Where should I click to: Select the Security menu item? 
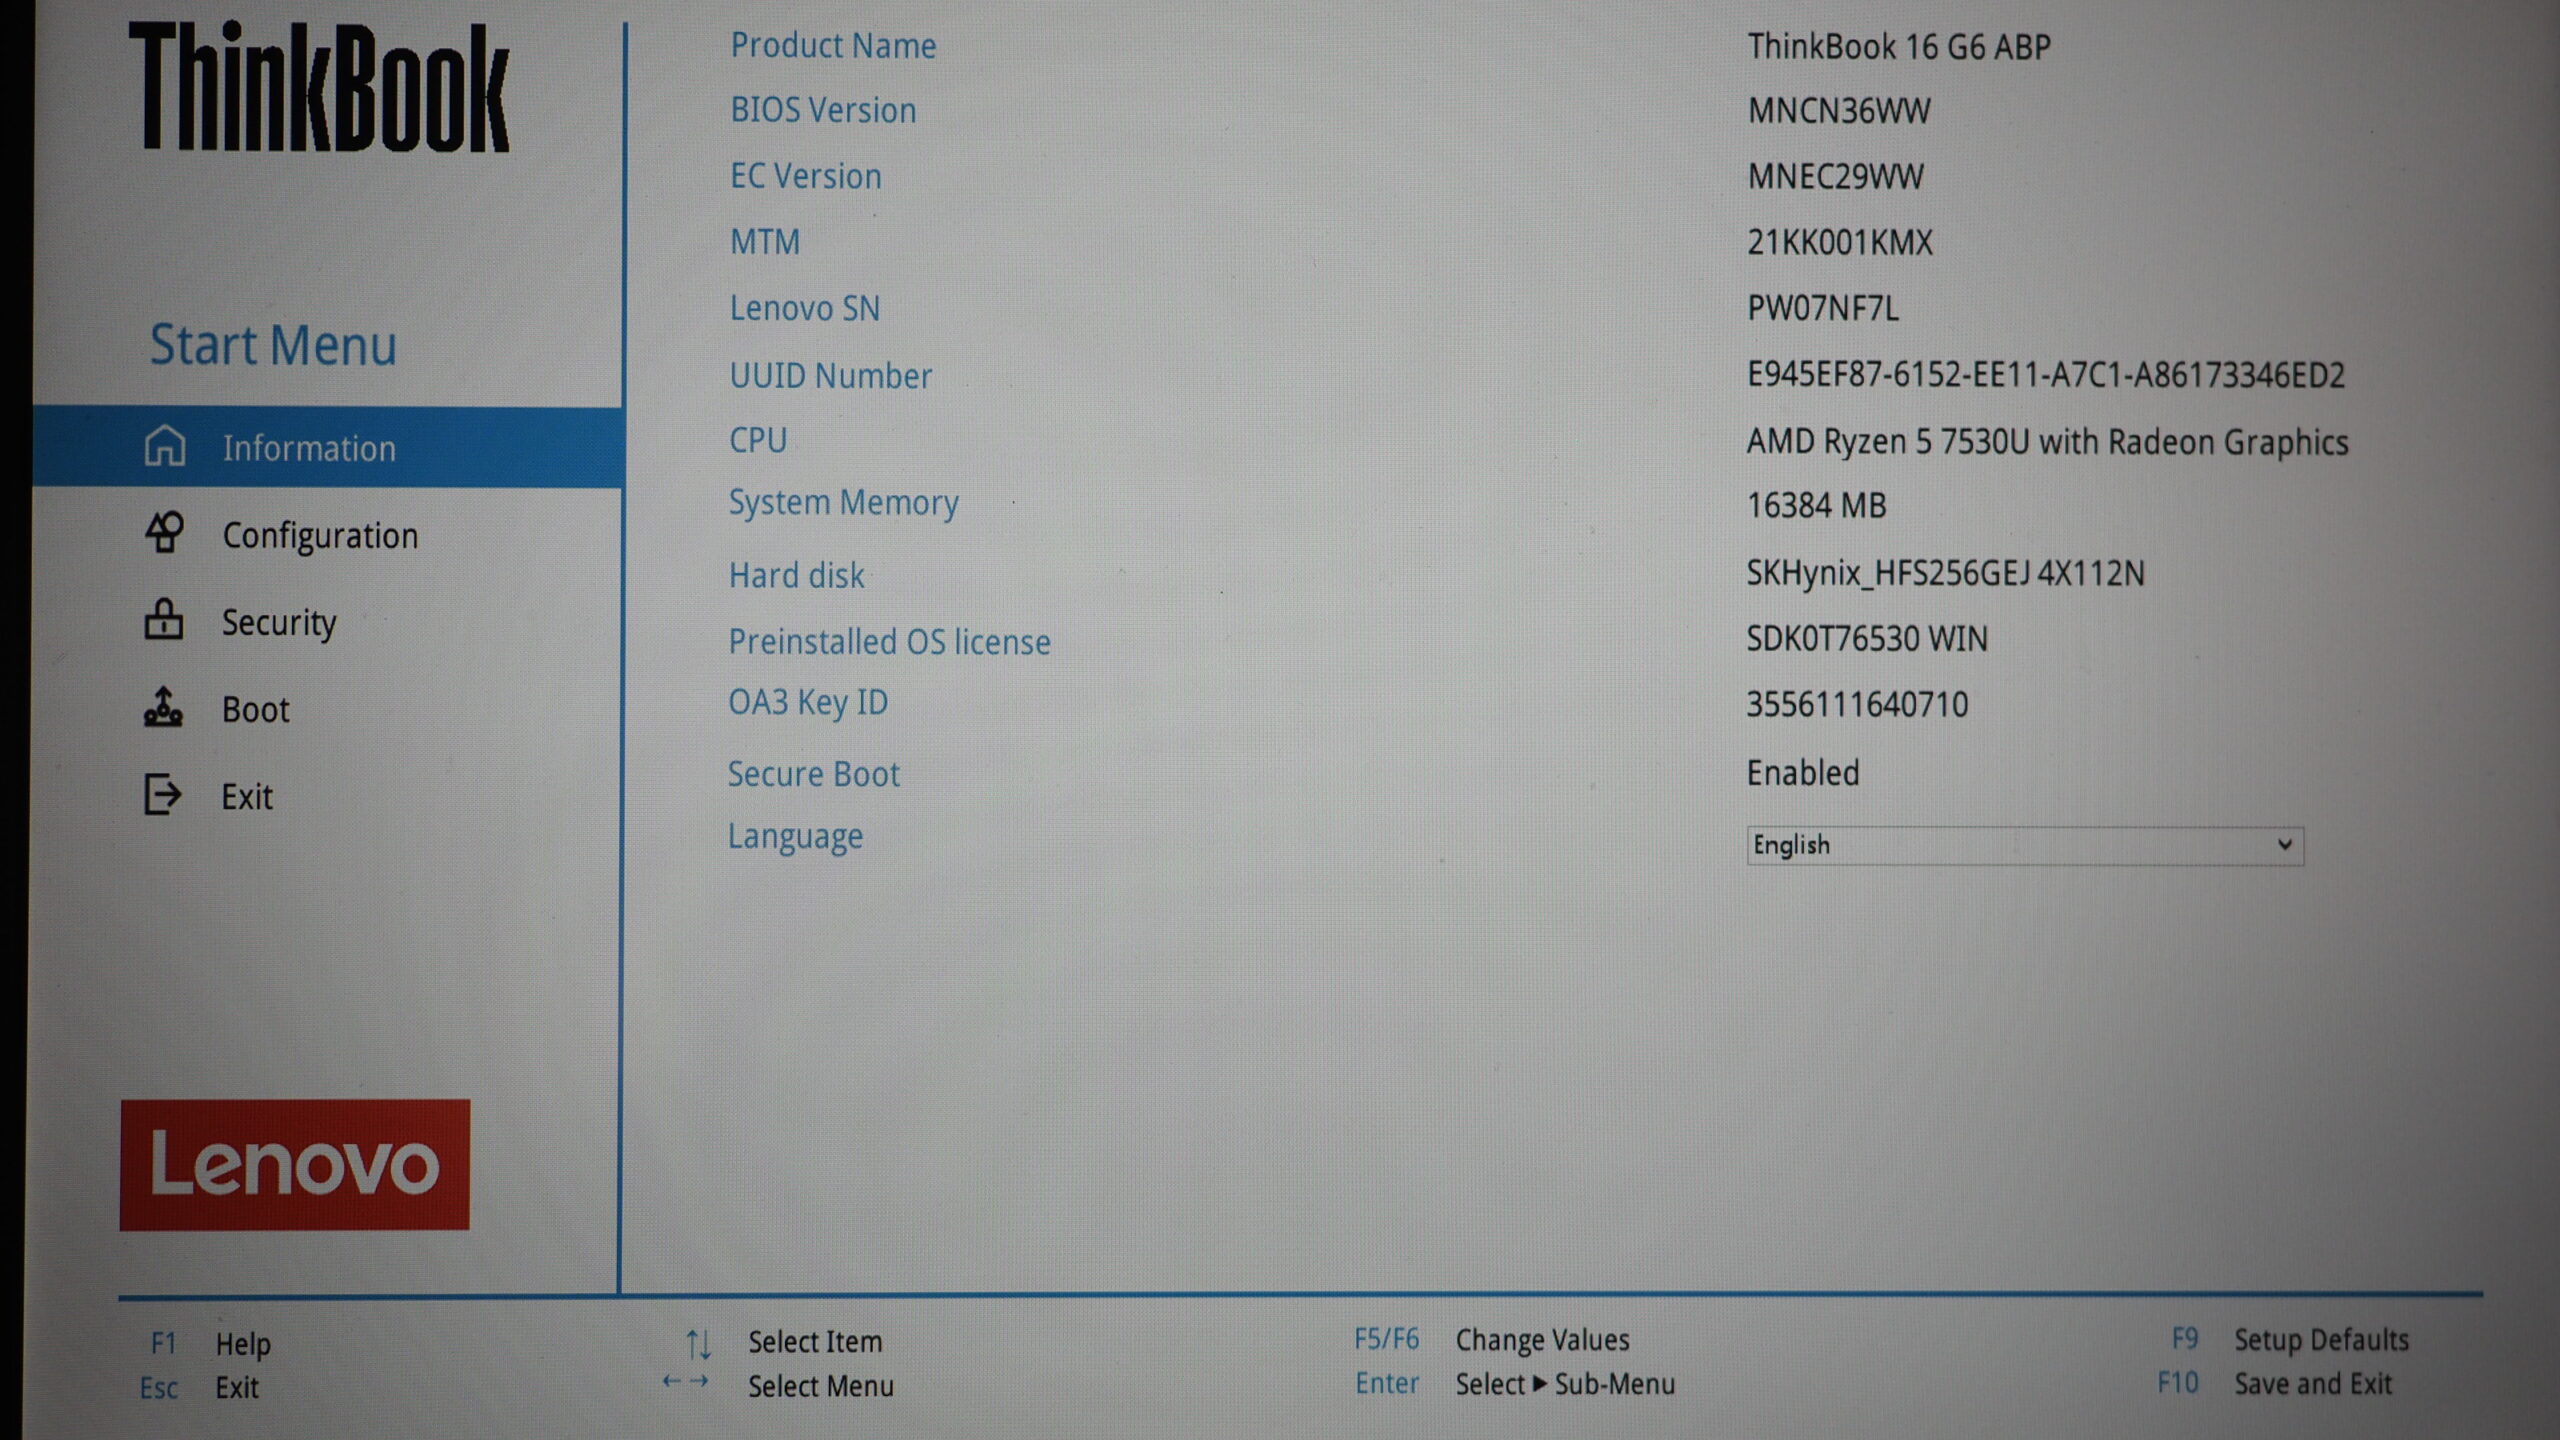279,623
